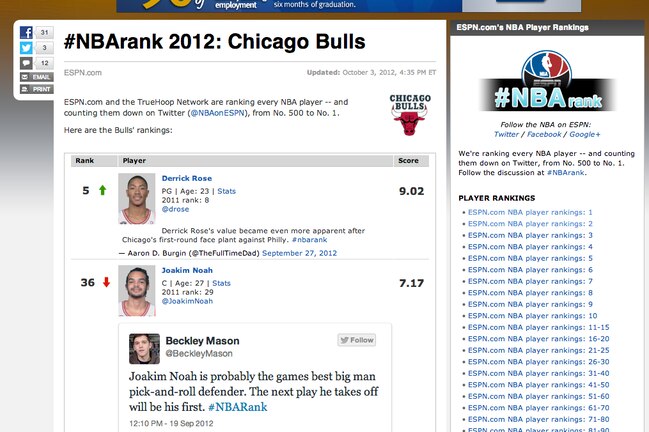Share article via Twitter bird icon

26,48
